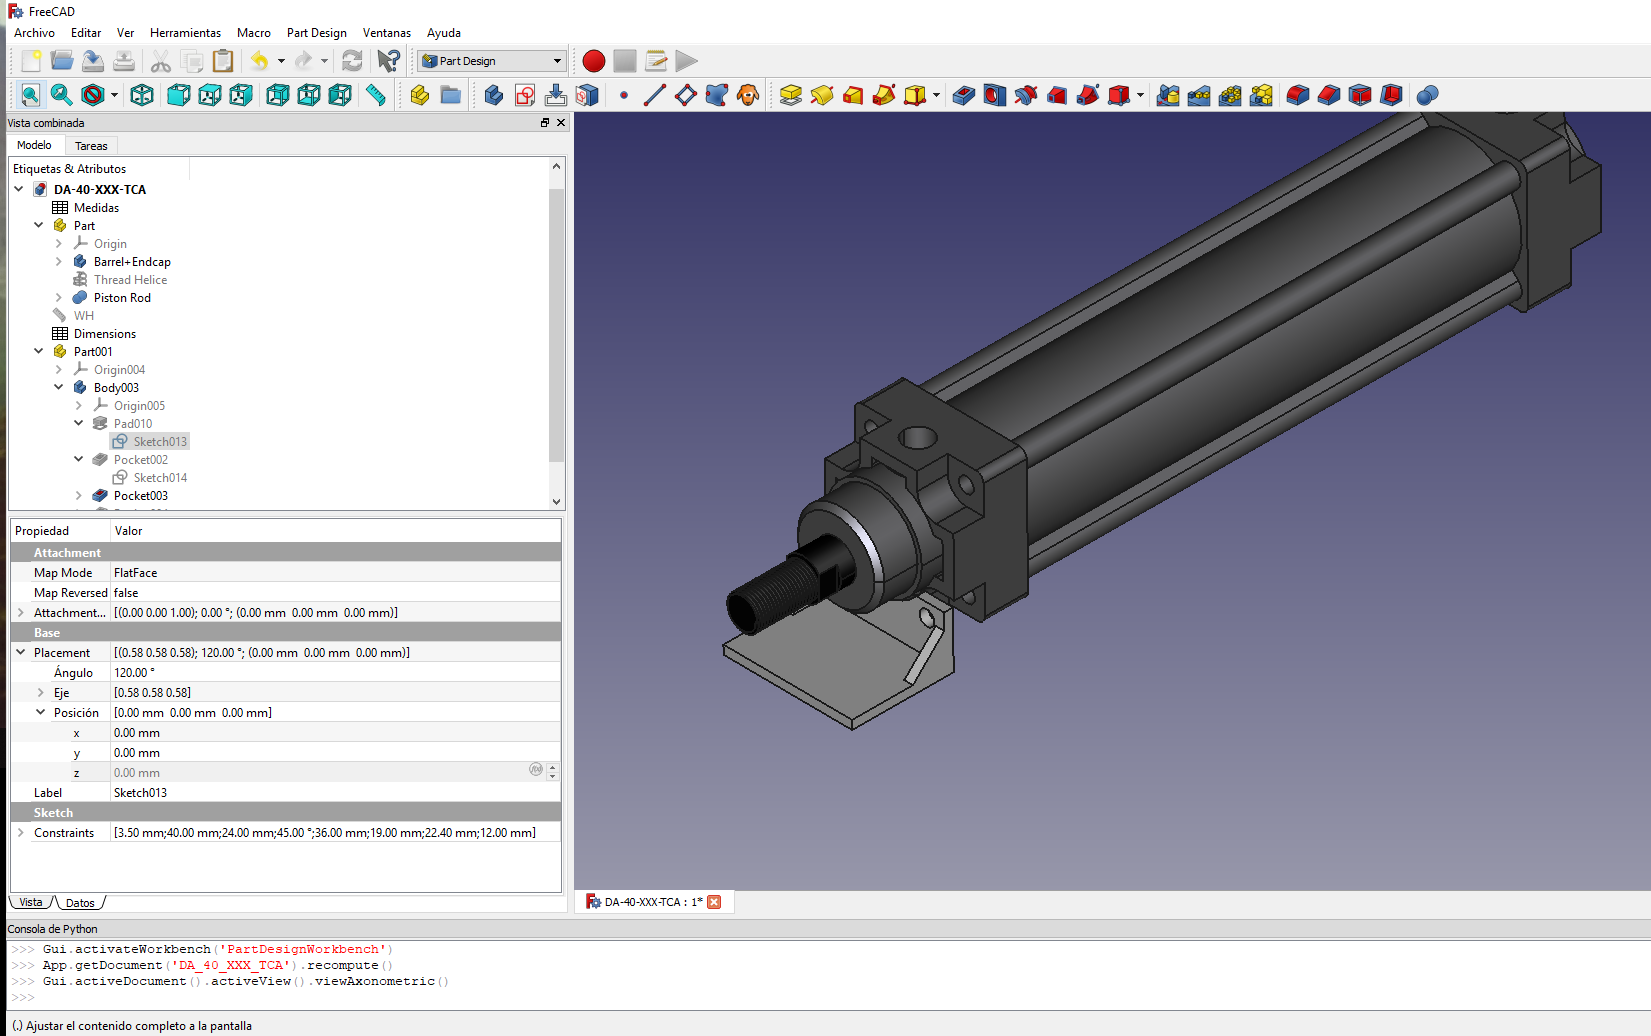Select the Groove tool
Image resolution: width=1651 pixels, height=1036 pixels.
coord(1026,95)
